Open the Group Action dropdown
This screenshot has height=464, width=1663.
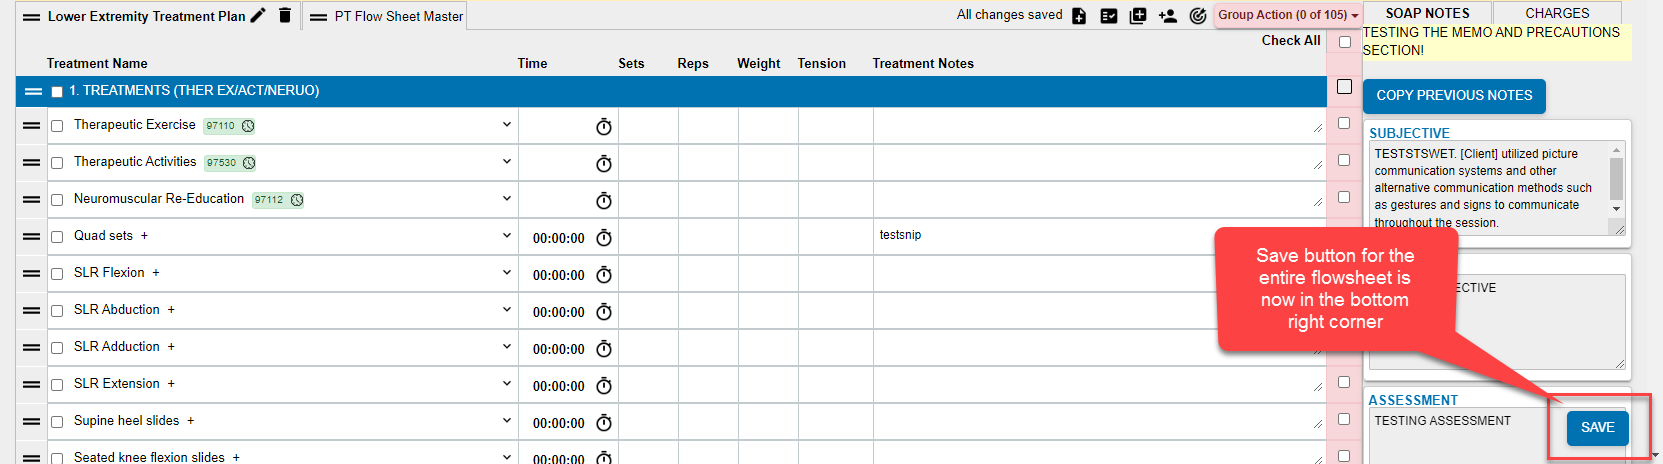tap(1288, 15)
